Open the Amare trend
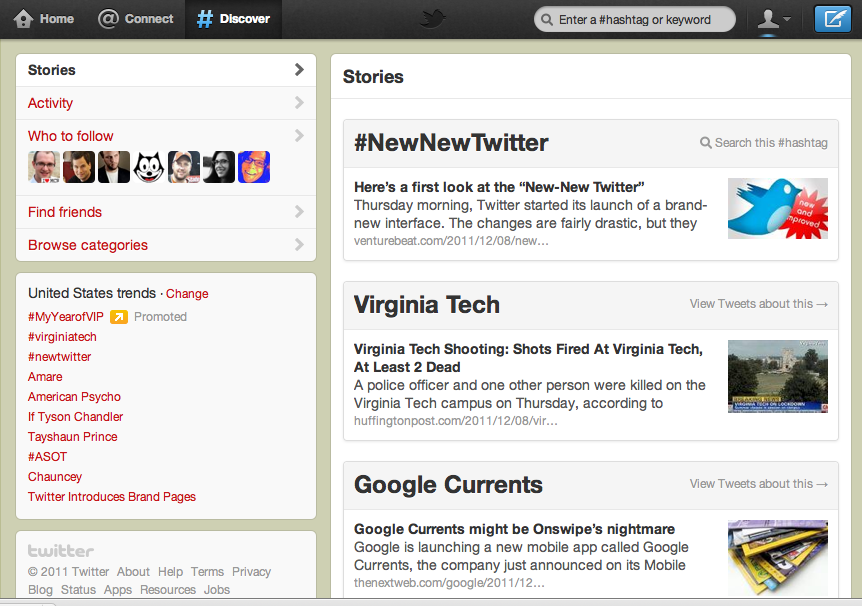 point(45,377)
